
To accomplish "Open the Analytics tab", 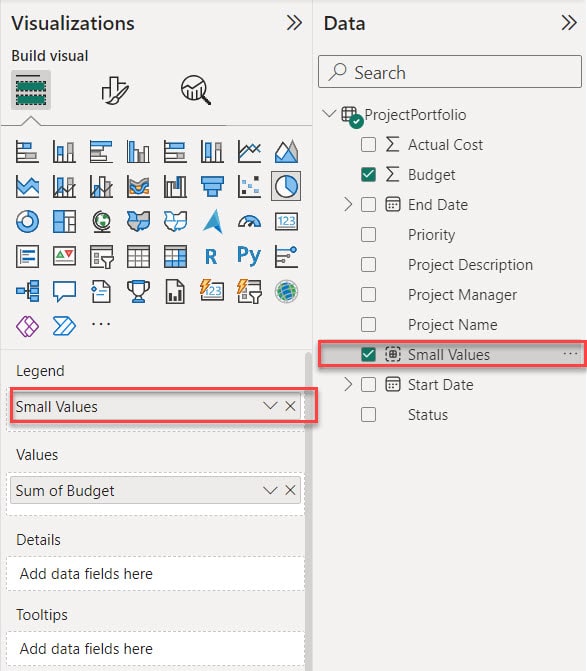I will tap(196, 90).
